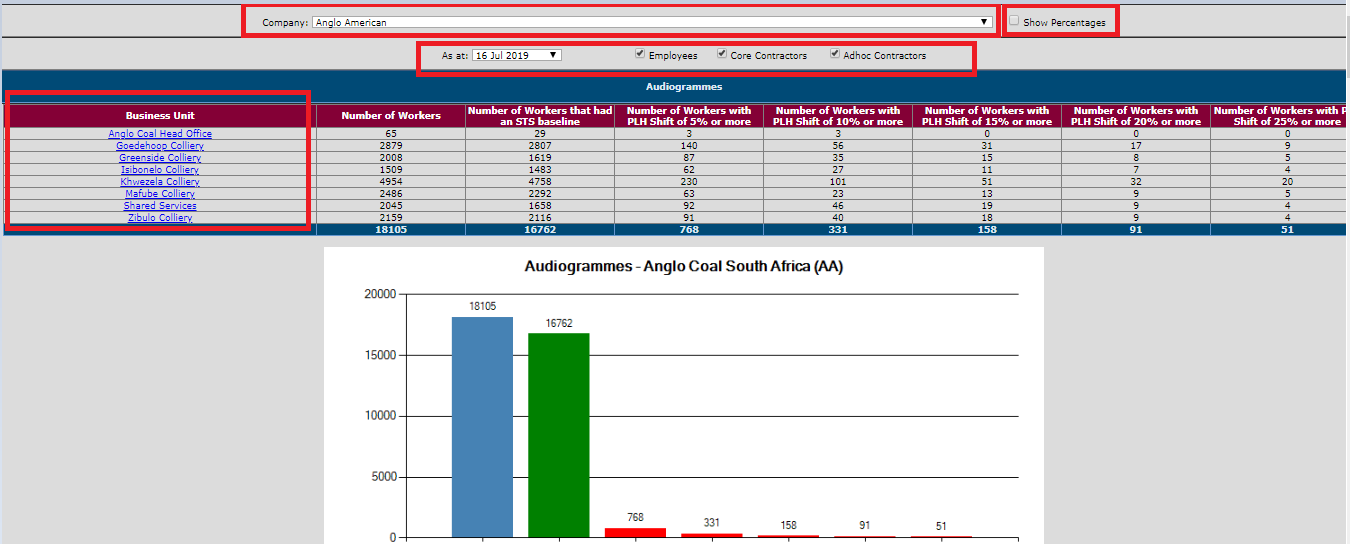Click Khwezela 5% shift value 230

tap(689, 182)
